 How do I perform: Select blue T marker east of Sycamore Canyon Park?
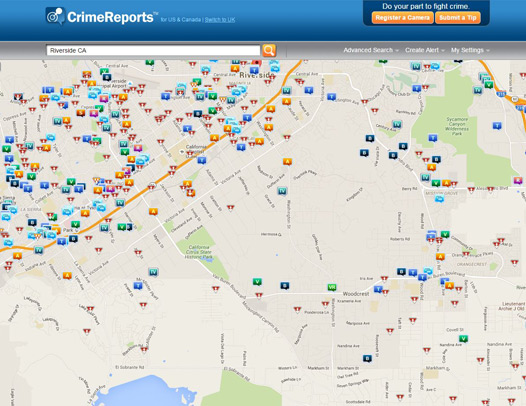[497, 126]
